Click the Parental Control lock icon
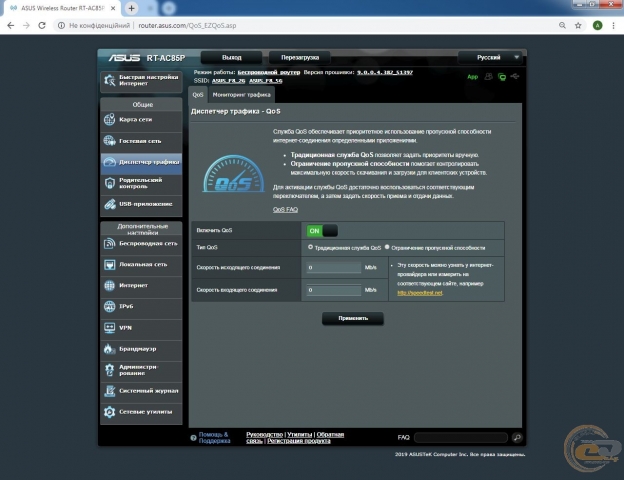 click(109, 183)
